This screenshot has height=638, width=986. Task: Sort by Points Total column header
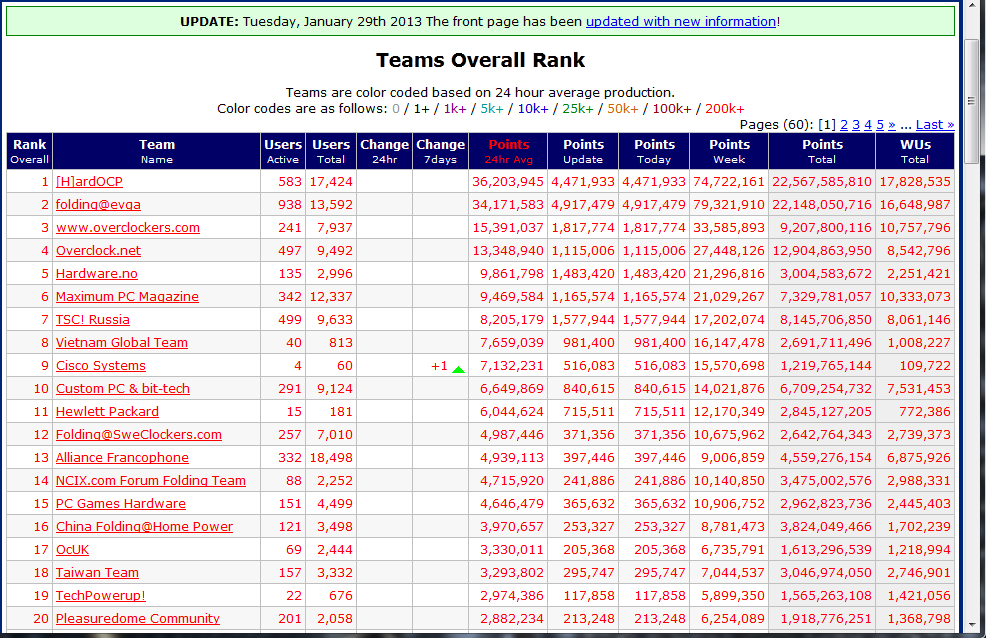point(822,151)
